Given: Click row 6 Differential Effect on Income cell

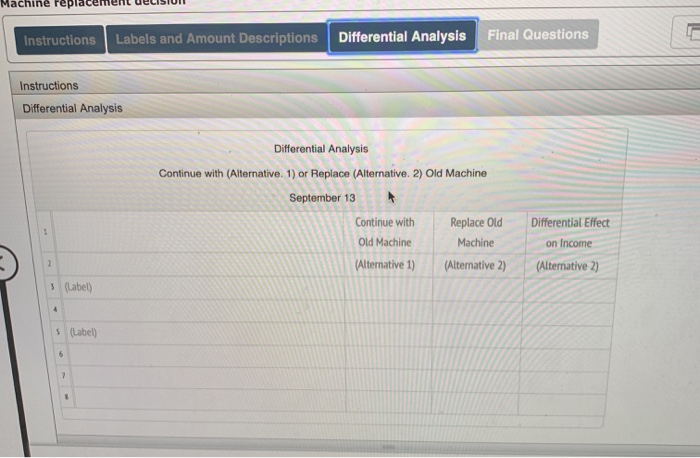Looking at the screenshot, I should (x=566, y=360).
